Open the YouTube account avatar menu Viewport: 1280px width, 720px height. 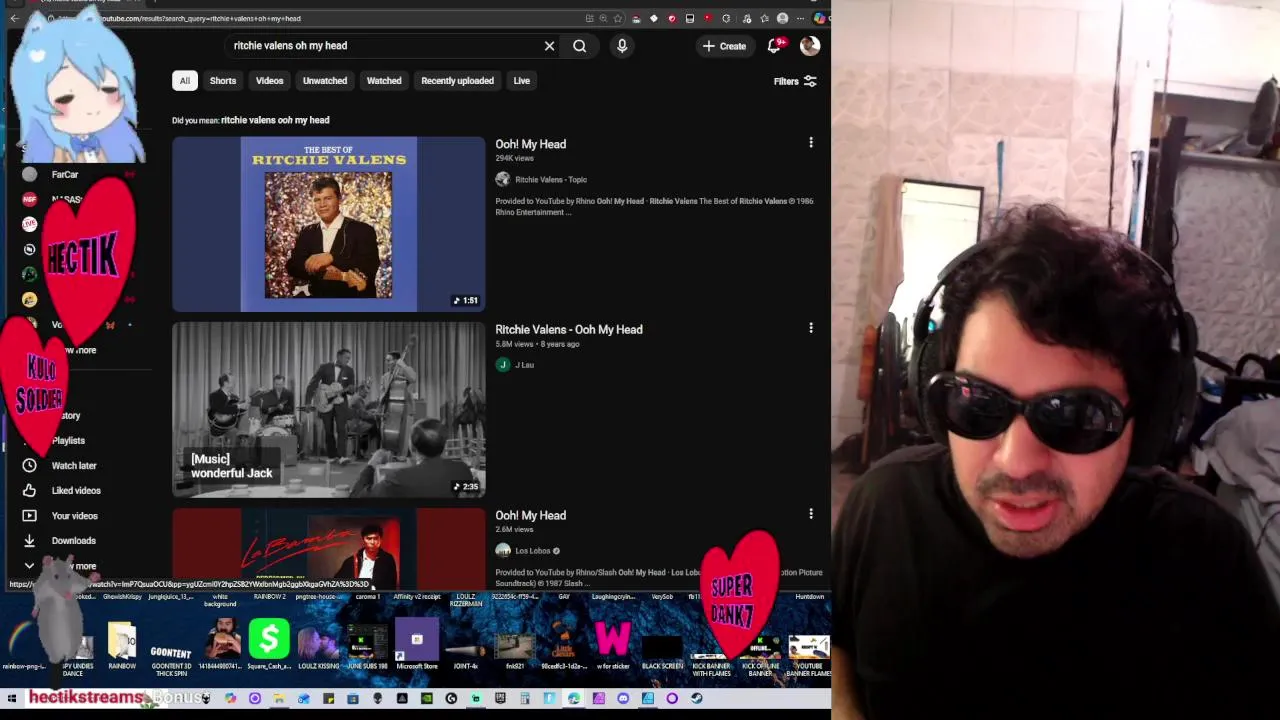click(x=810, y=46)
